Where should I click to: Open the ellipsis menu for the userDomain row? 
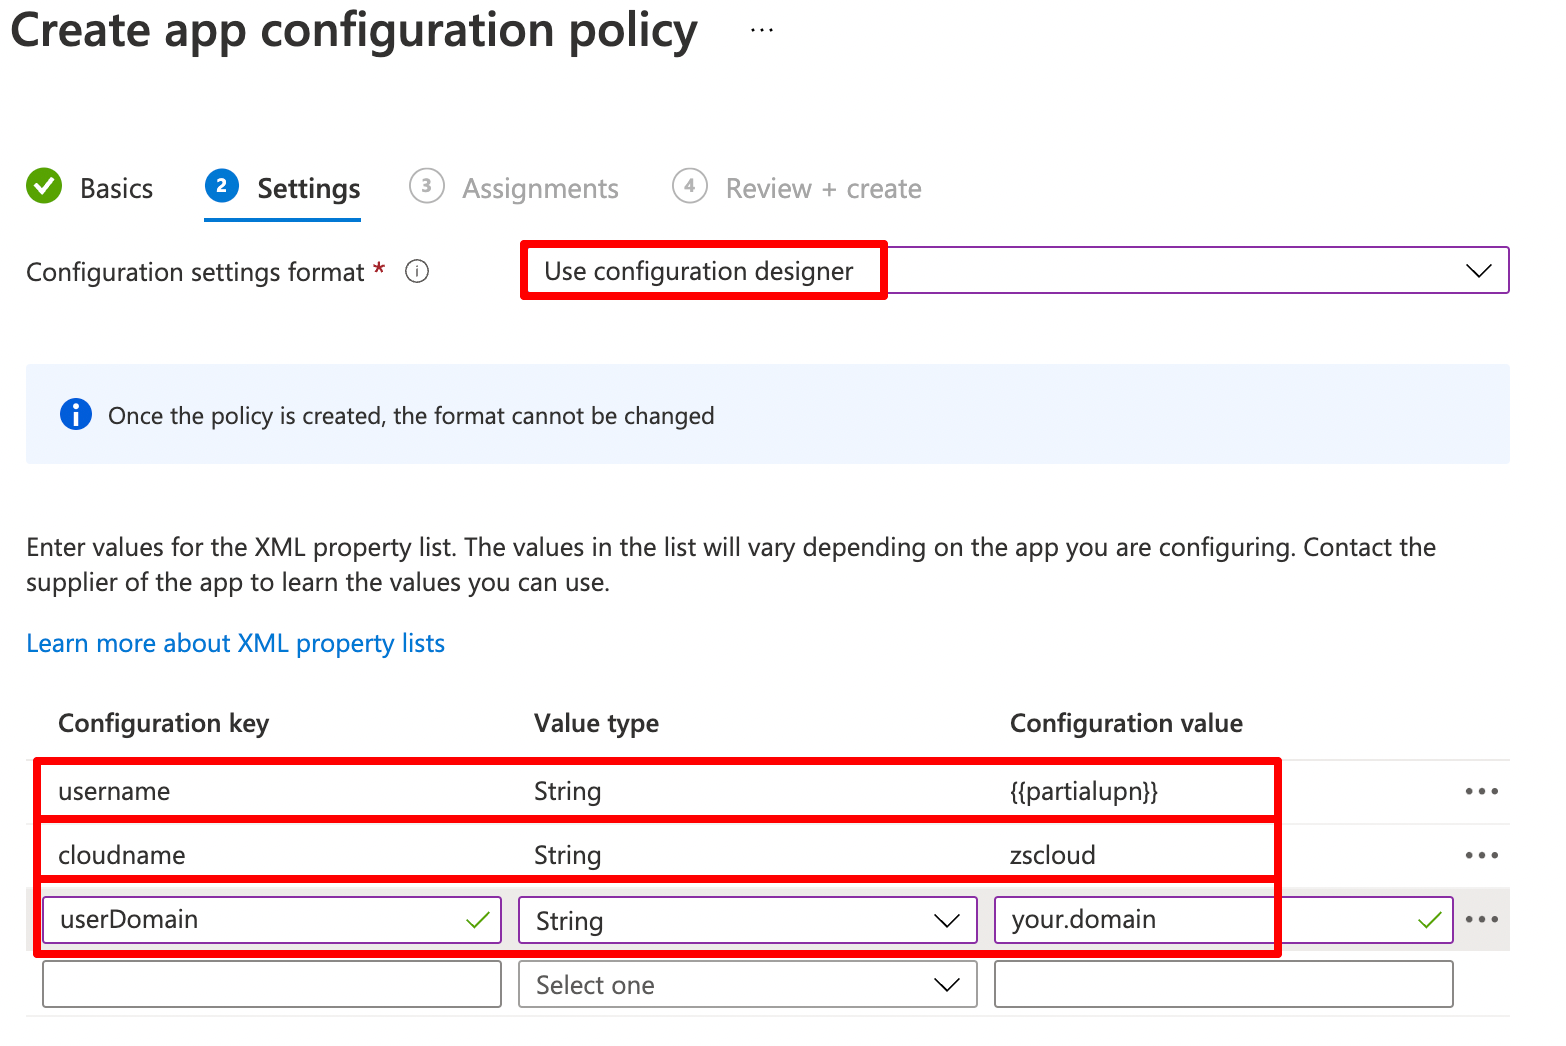pyautogui.click(x=1482, y=919)
